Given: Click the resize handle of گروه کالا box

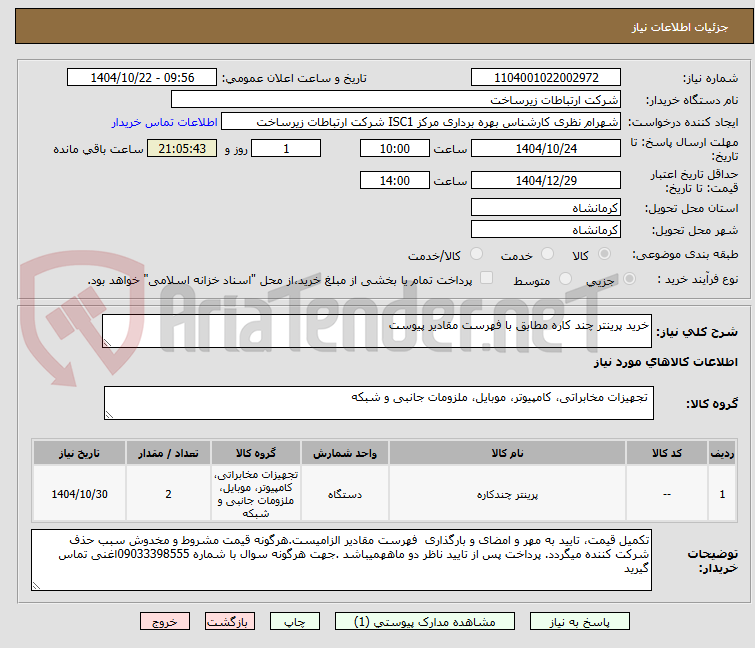Looking at the screenshot, I should [109, 415].
